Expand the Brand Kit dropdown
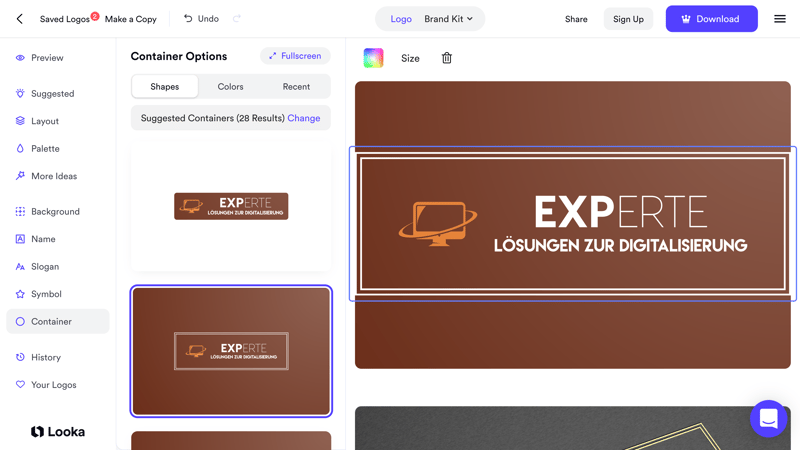800x450 pixels. (448, 19)
